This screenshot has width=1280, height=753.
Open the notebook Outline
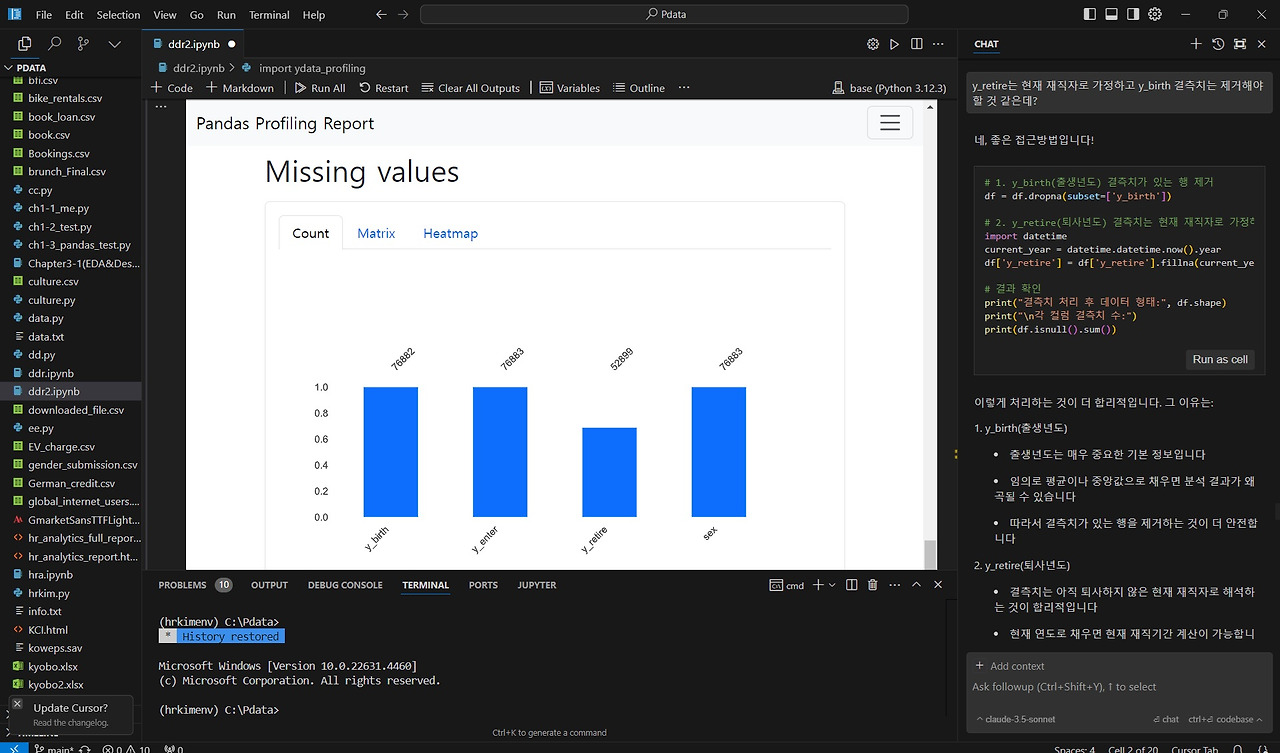[639, 88]
